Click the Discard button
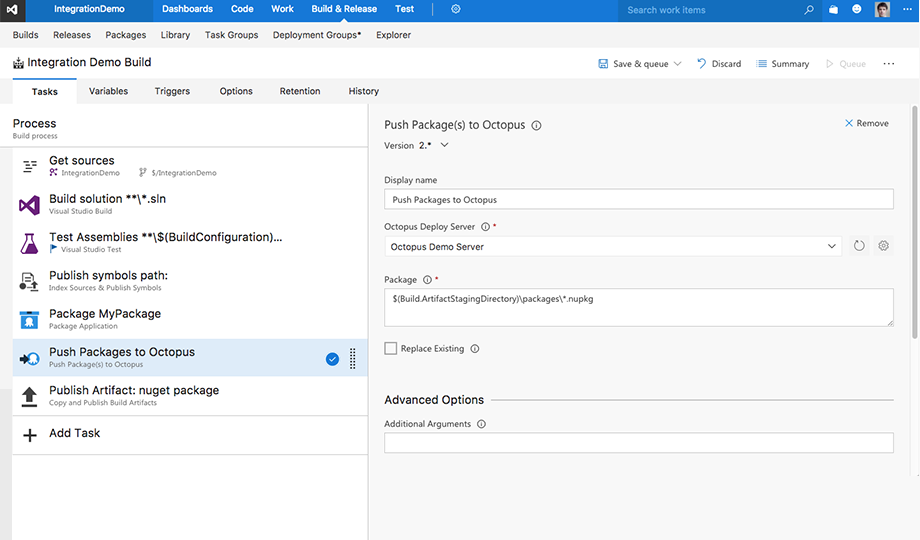Screen dimensions: 920x540 (719, 63)
